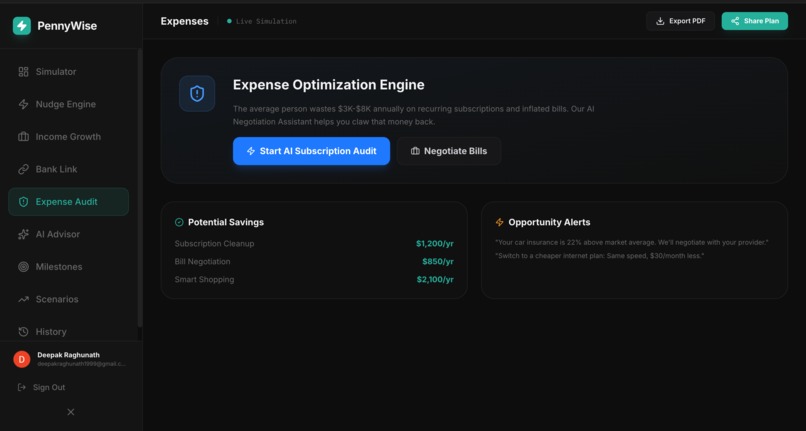Viewport: 806px width, 431px height.
Task: Click the Bill Negotiation row label
Action: (x=203, y=262)
